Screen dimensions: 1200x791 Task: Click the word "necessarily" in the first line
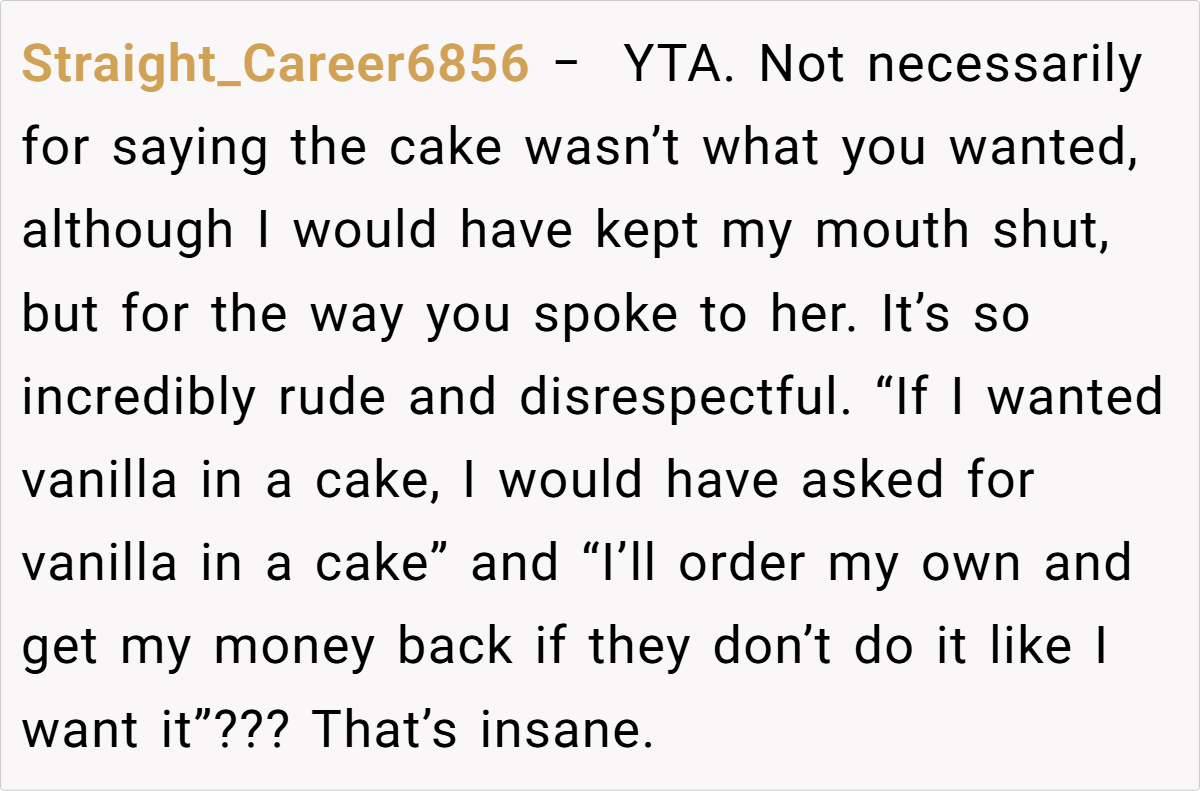(x=1004, y=65)
